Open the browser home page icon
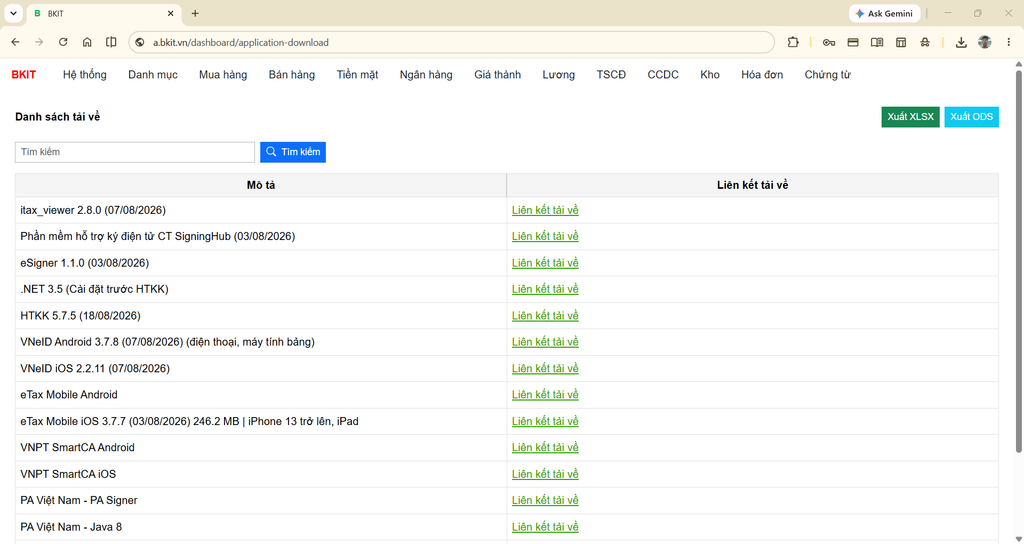This screenshot has height=544, width=1024. click(x=87, y=42)
